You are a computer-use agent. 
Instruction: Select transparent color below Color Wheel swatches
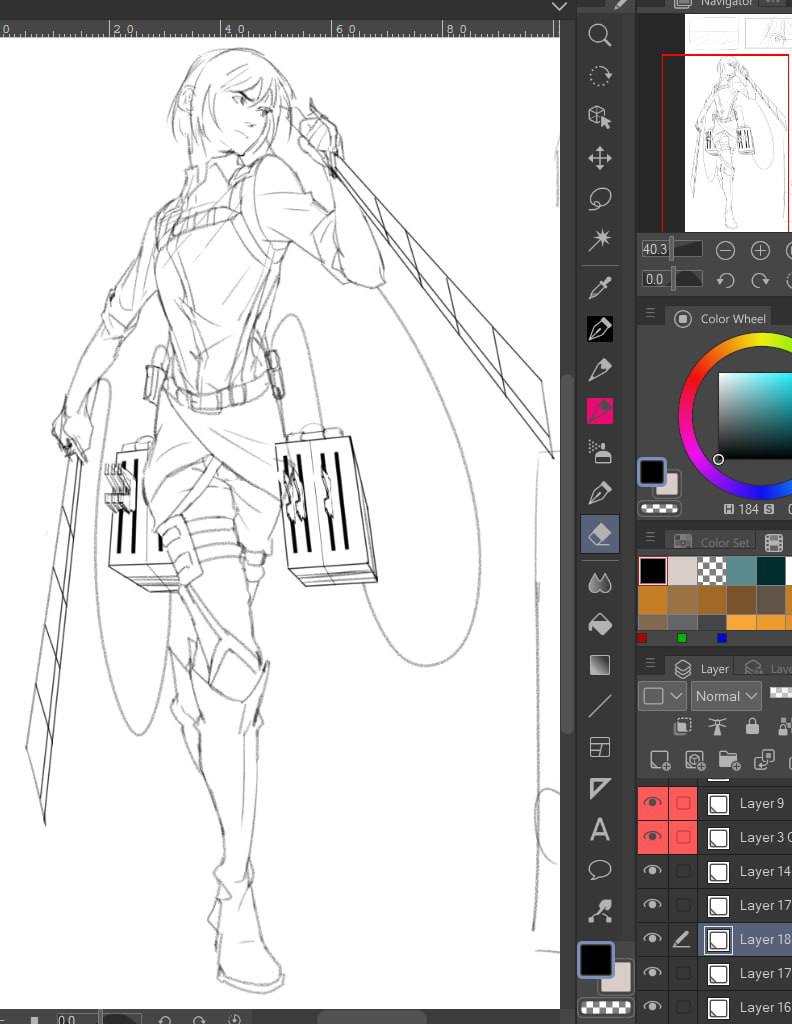tap(659, 509)
